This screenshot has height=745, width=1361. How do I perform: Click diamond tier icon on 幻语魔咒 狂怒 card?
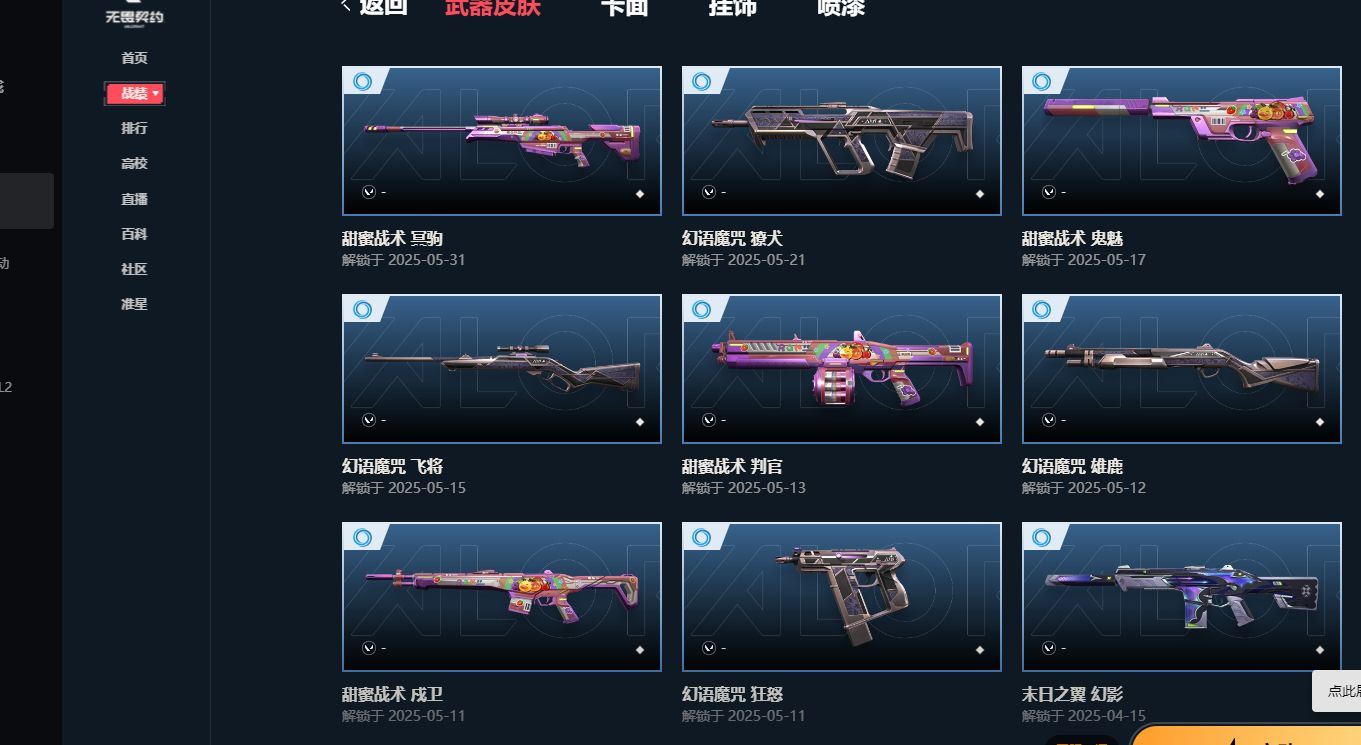[980, 650]
